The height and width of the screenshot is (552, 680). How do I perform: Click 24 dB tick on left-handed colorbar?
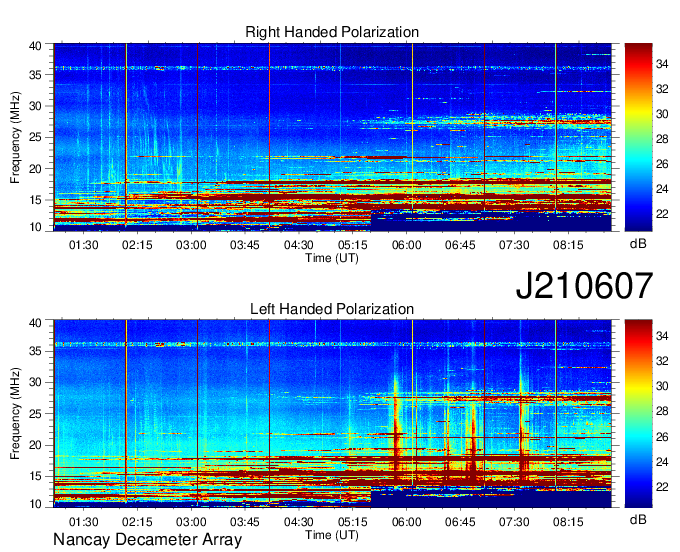tap(662, 462)
